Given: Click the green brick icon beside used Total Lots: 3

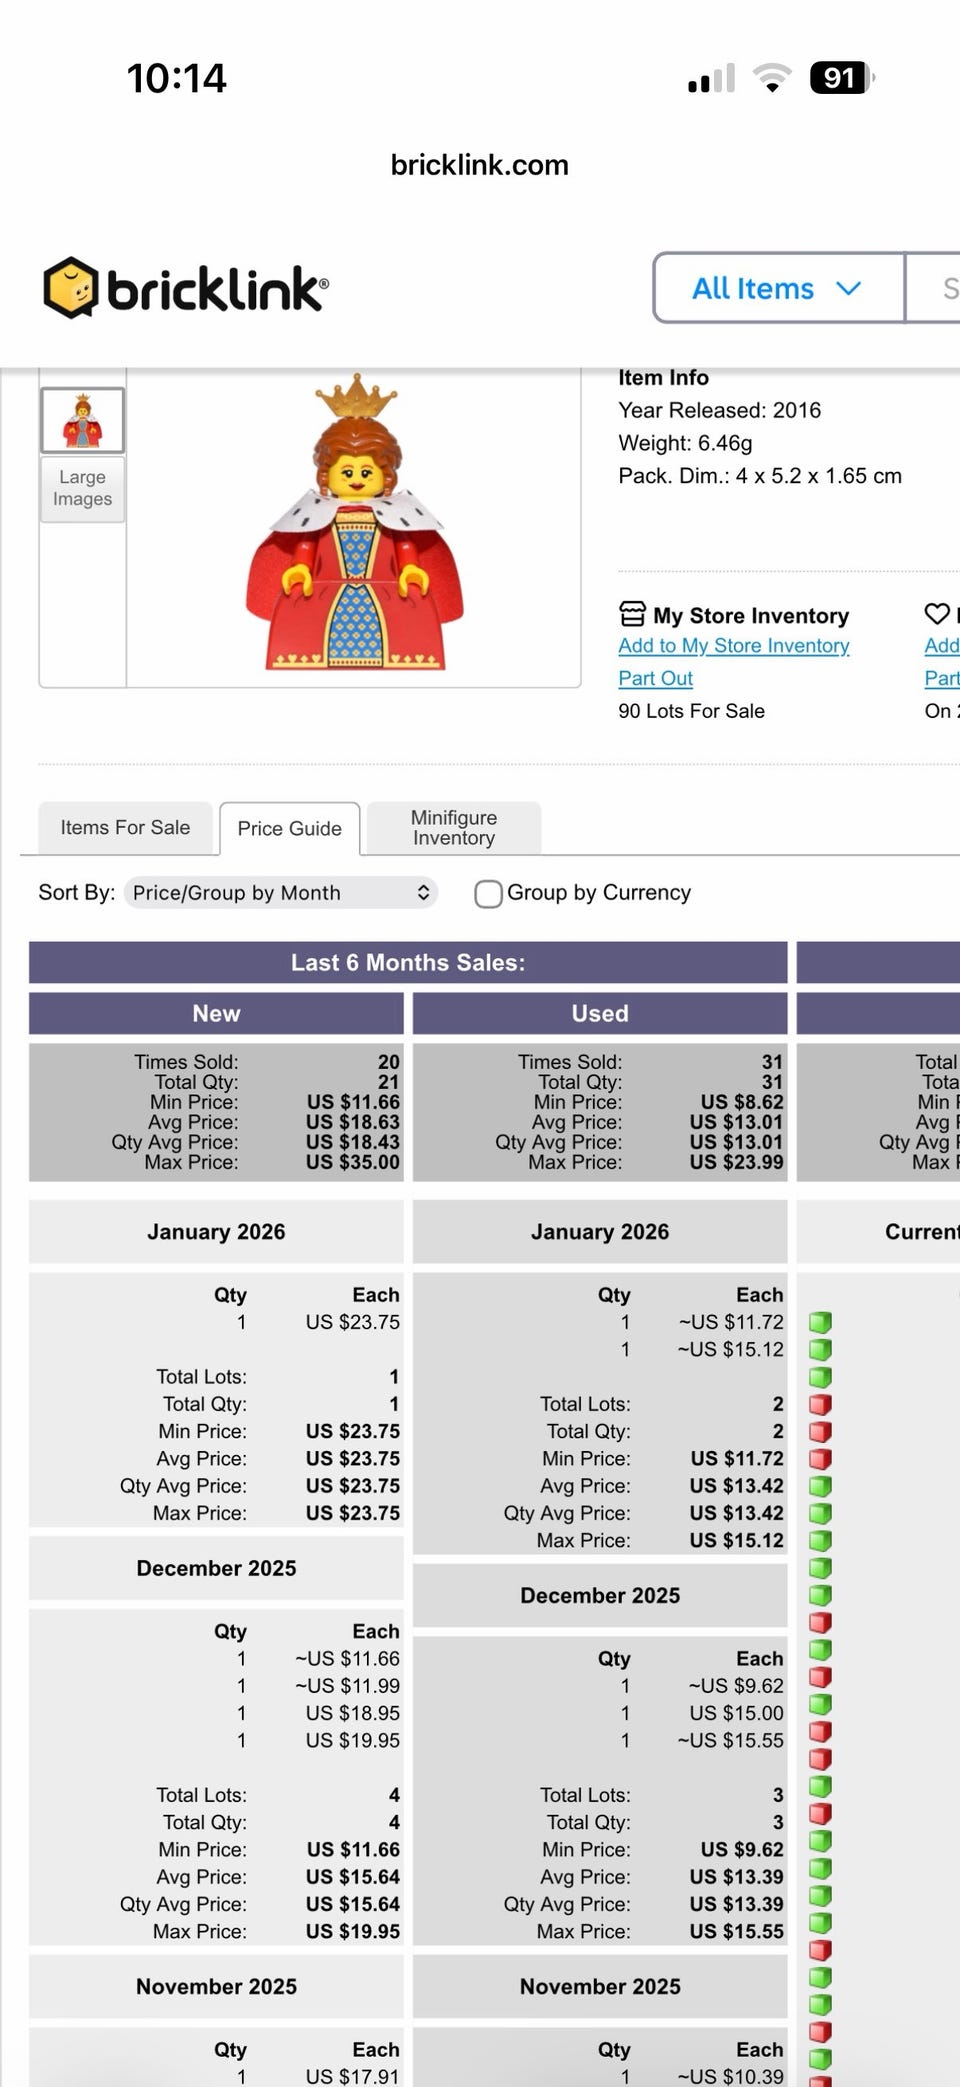Looking at the screenshot, I should pos(820,1786).
